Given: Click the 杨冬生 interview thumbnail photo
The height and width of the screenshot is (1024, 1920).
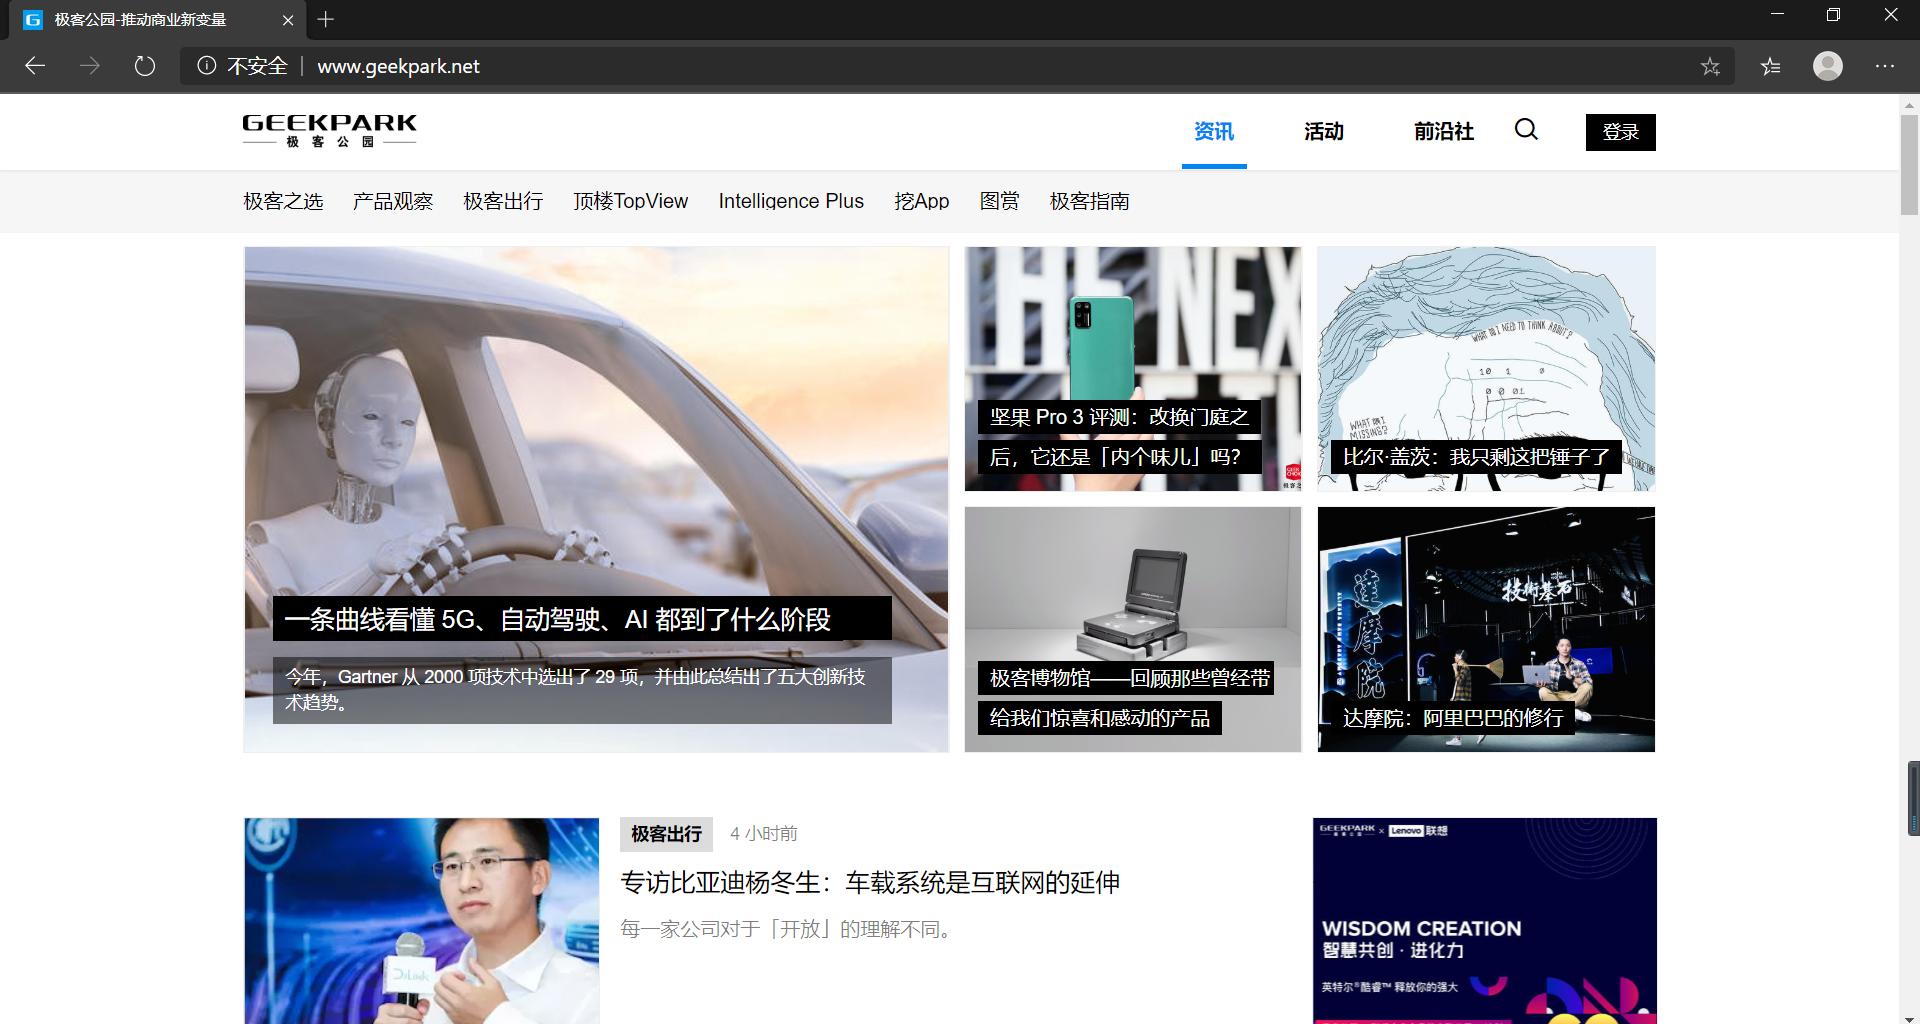Looking at the screenshot, I should point(421,920).
